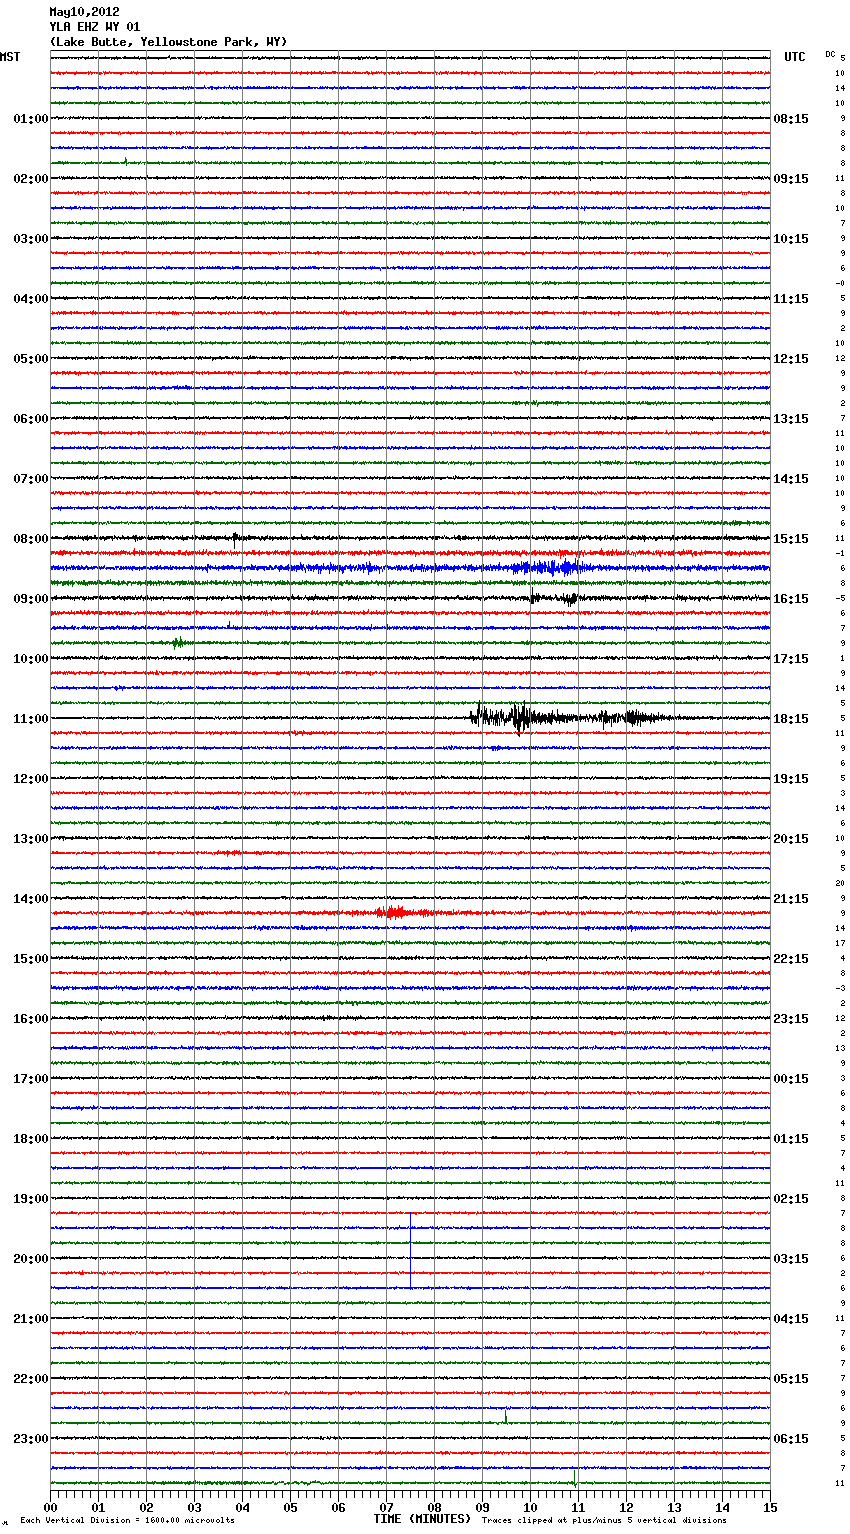Click the "16:15" UTC row label

coord(791,599)
